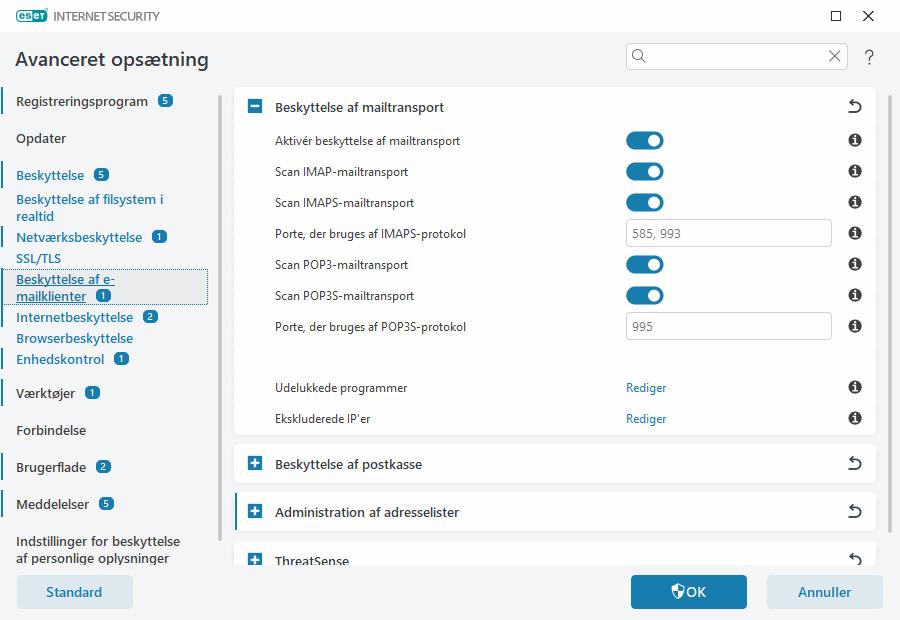The height and width of the screenshot is (620, 900).
Task: Click the help question mark icon
Action: pos(869,57)
